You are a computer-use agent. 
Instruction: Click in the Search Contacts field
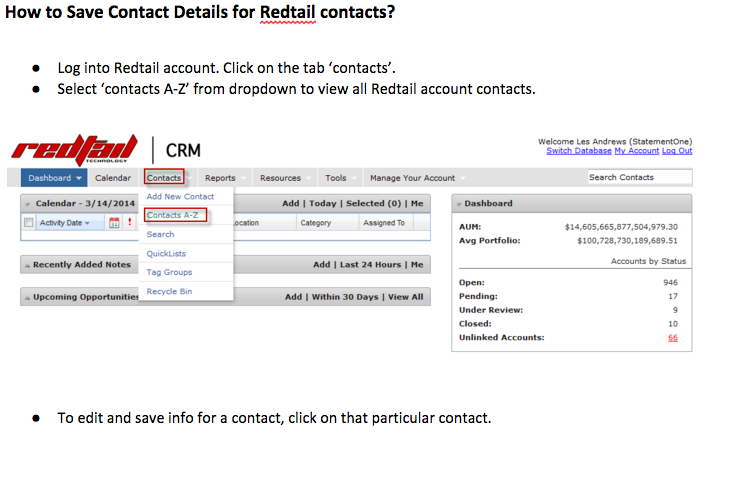(x=640, y=177)
